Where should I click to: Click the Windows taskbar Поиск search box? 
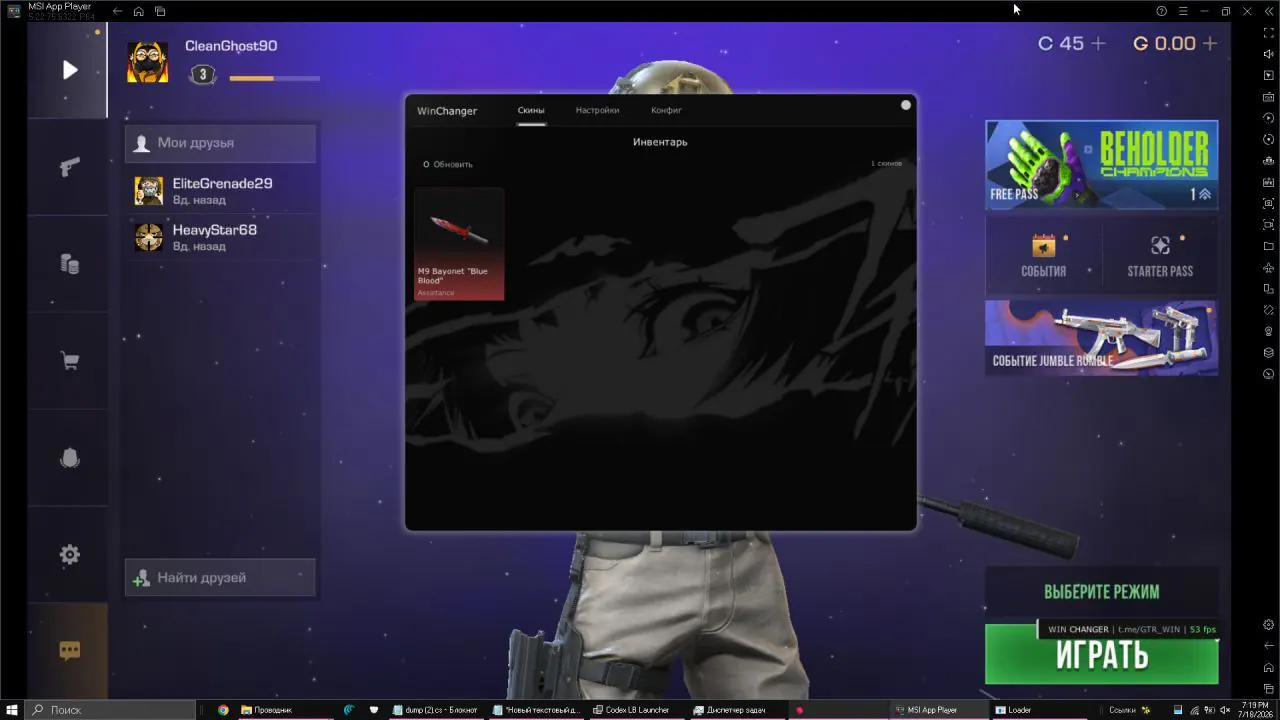tap(110, 710)
